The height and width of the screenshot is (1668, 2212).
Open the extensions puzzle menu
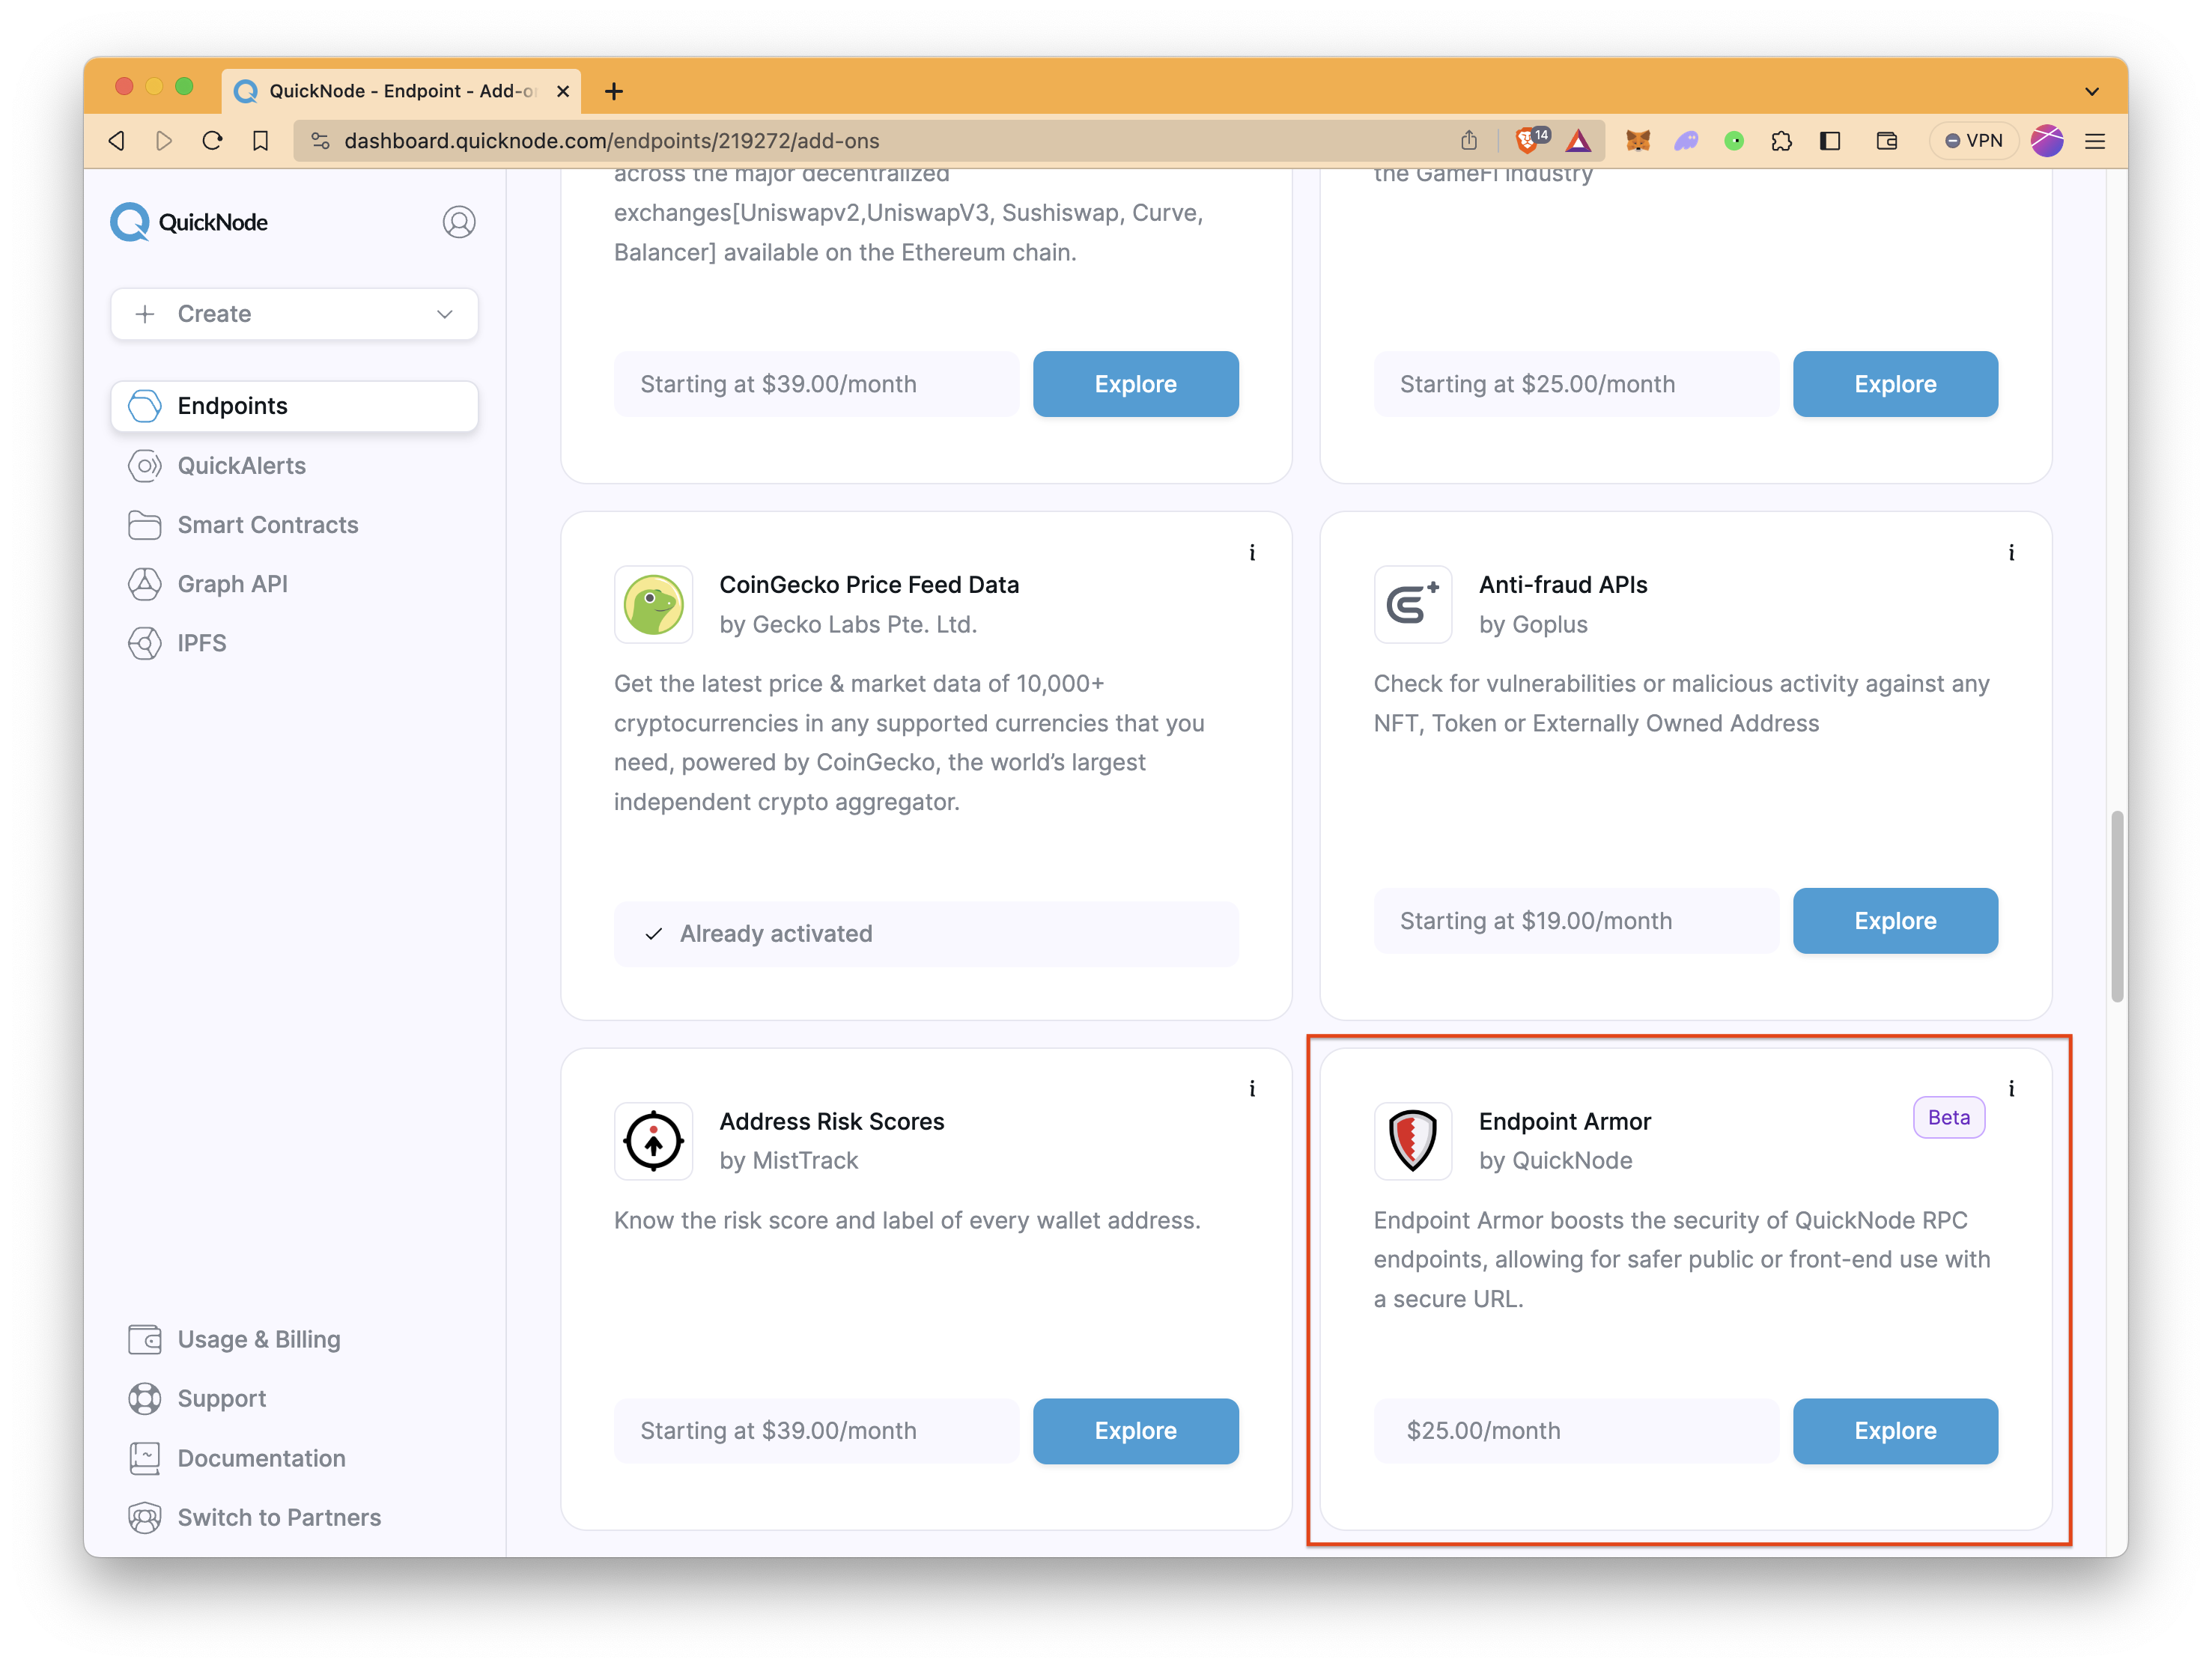tap(1781, 141)
